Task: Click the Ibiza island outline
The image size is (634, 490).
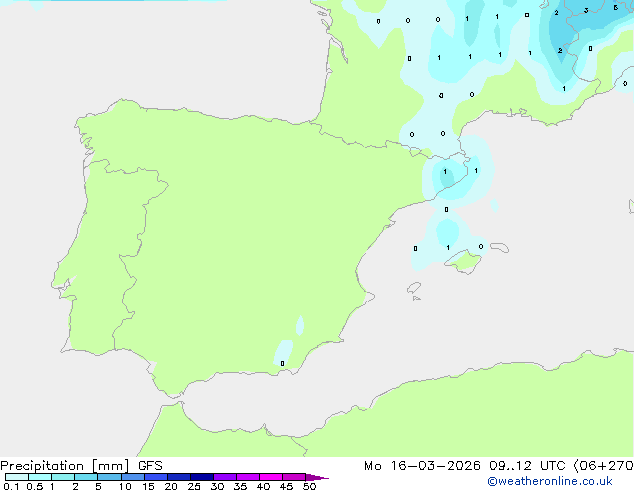Action: [414, 288]
